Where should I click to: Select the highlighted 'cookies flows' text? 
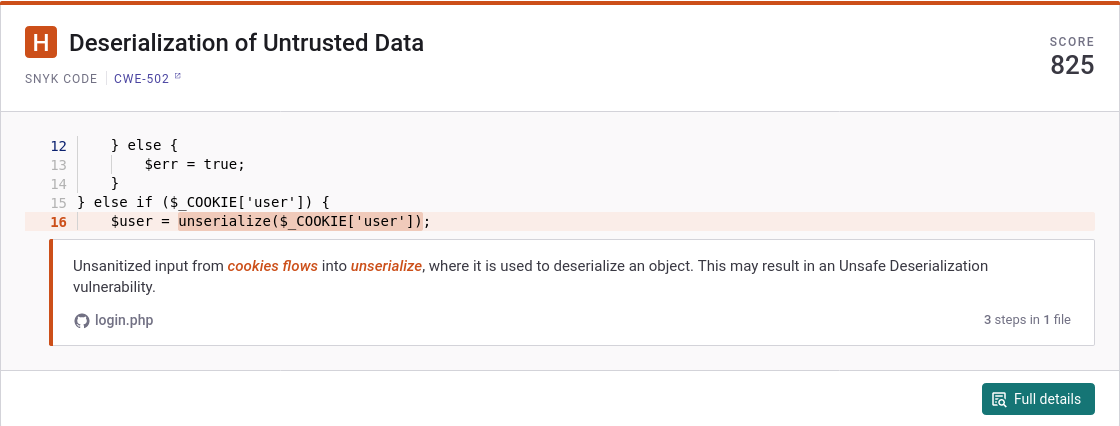coord(273,266)
